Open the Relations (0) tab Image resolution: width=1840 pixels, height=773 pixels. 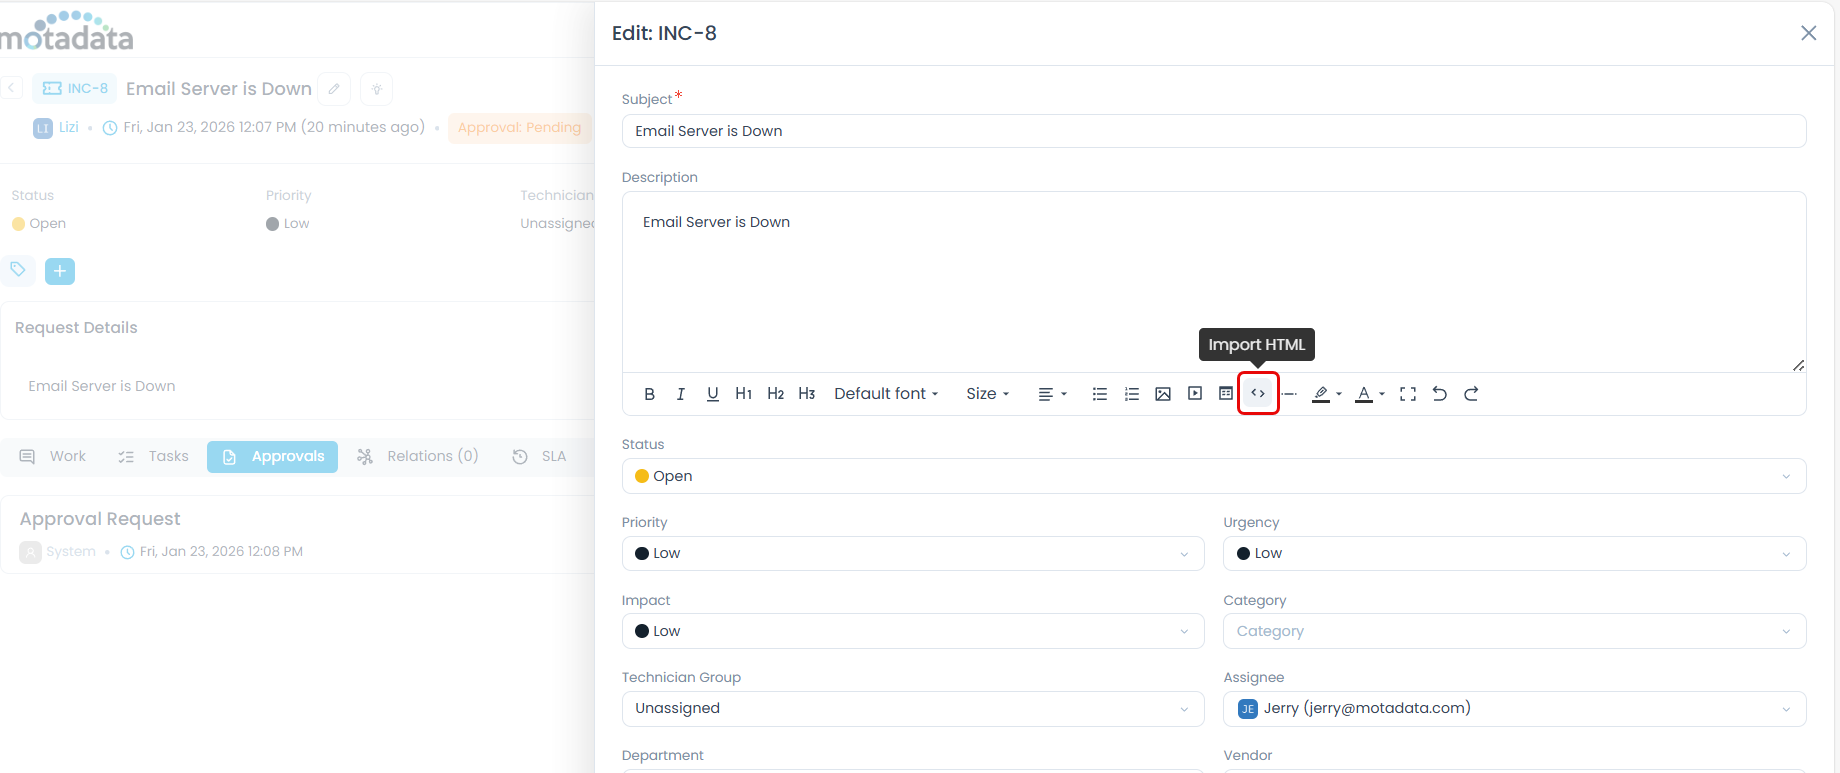click(418, 456)
